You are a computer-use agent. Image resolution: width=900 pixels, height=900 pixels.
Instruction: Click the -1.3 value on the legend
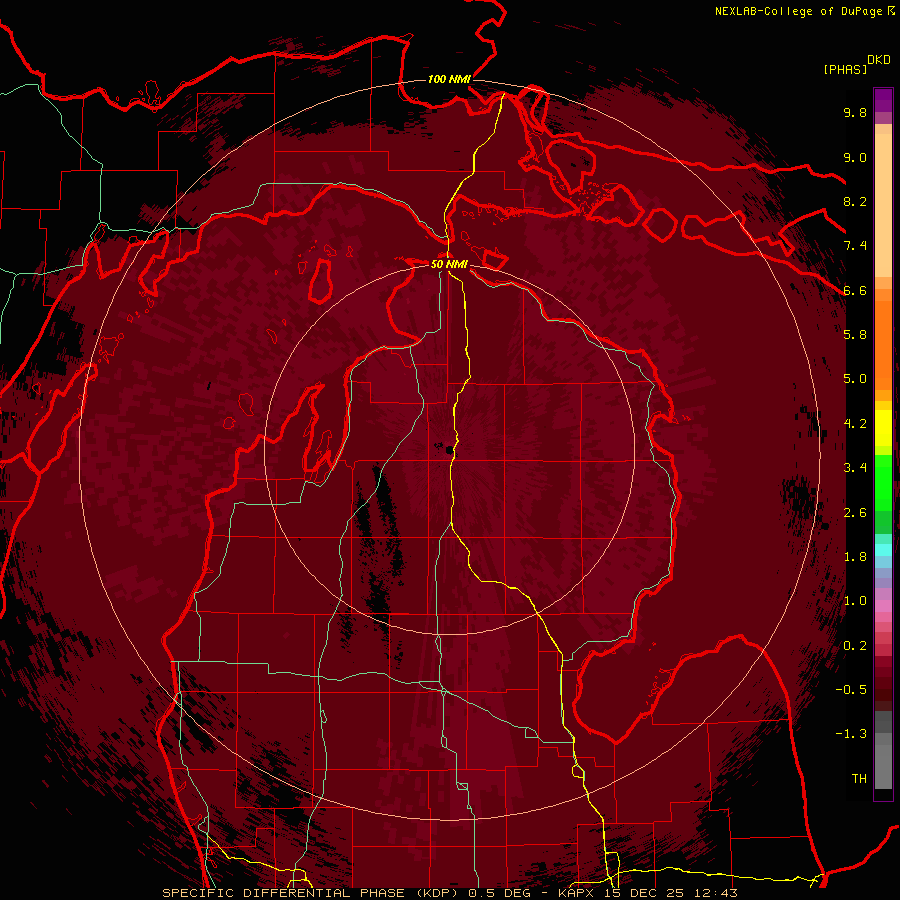point(851,734)
